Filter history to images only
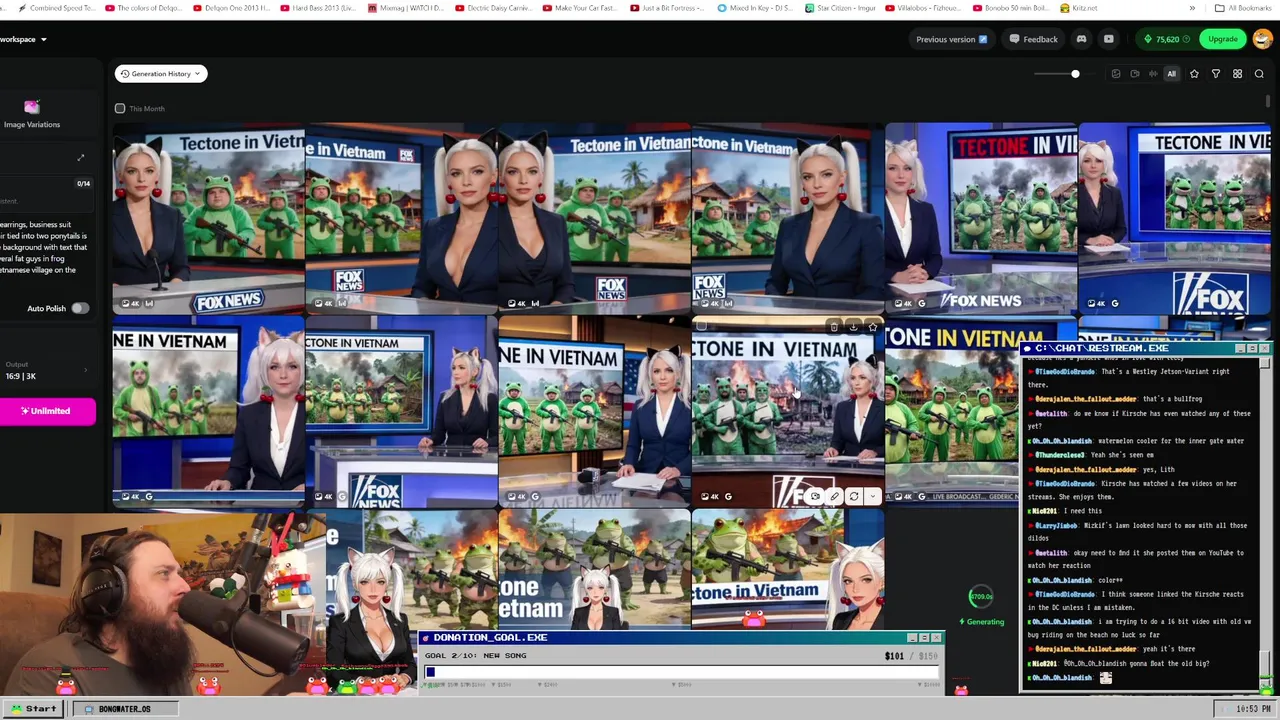Screen dimensions: 1280x720 (x=1116, y=74)
